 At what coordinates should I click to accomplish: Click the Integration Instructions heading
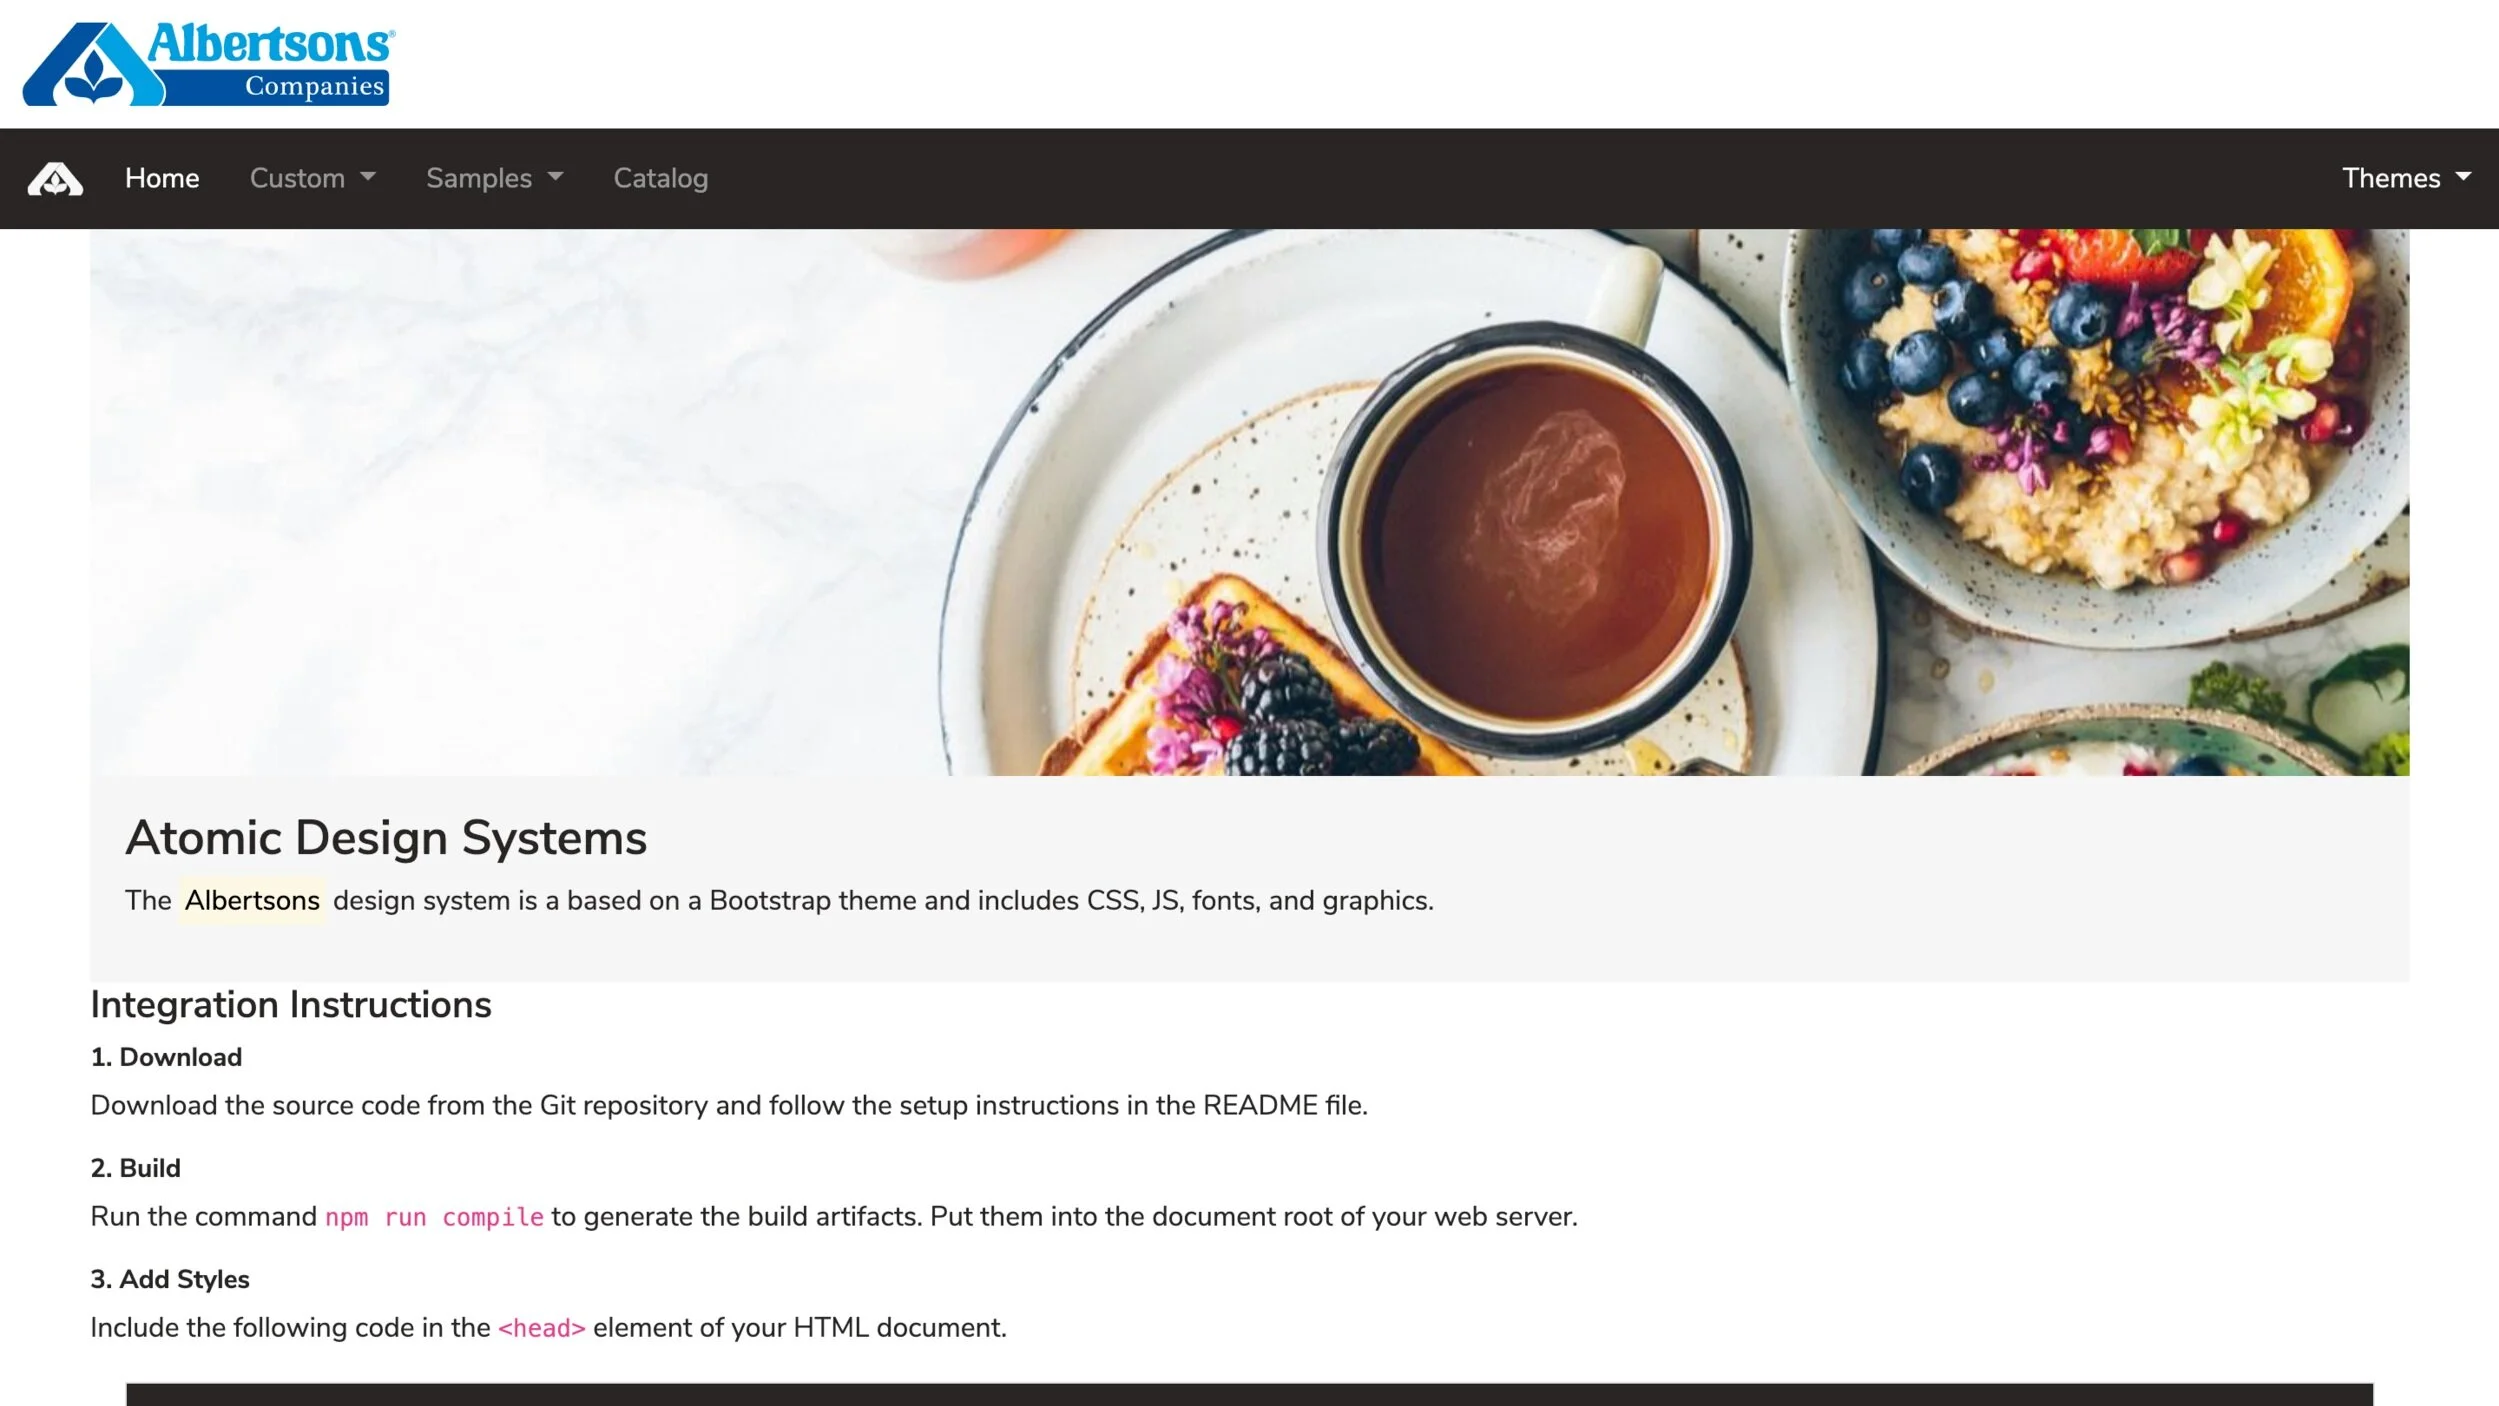click(291, 1004)
